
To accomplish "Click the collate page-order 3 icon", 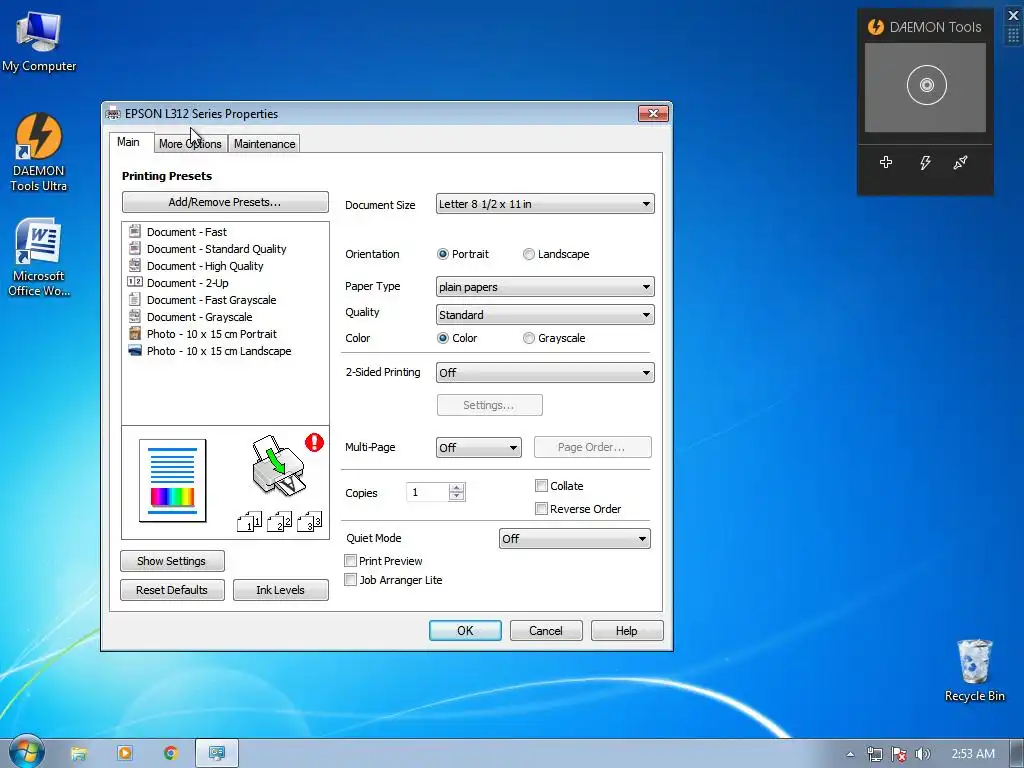I will (310, 522).
